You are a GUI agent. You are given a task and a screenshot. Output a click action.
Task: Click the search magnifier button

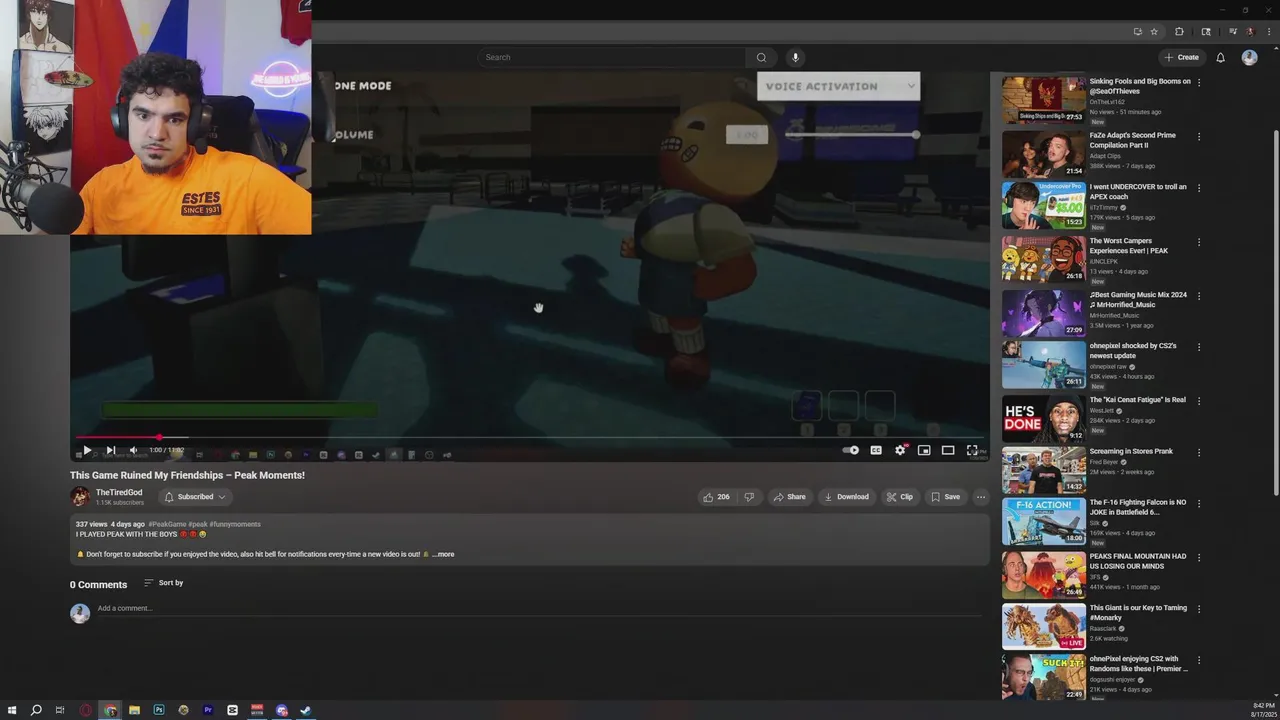(761, 57)
